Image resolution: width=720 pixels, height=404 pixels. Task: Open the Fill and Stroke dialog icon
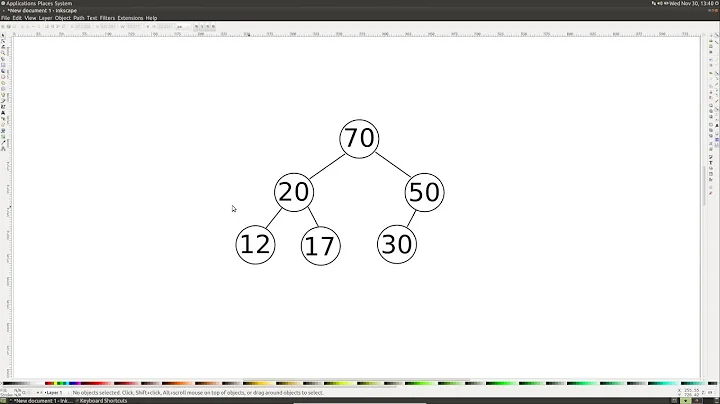point(711,157)
